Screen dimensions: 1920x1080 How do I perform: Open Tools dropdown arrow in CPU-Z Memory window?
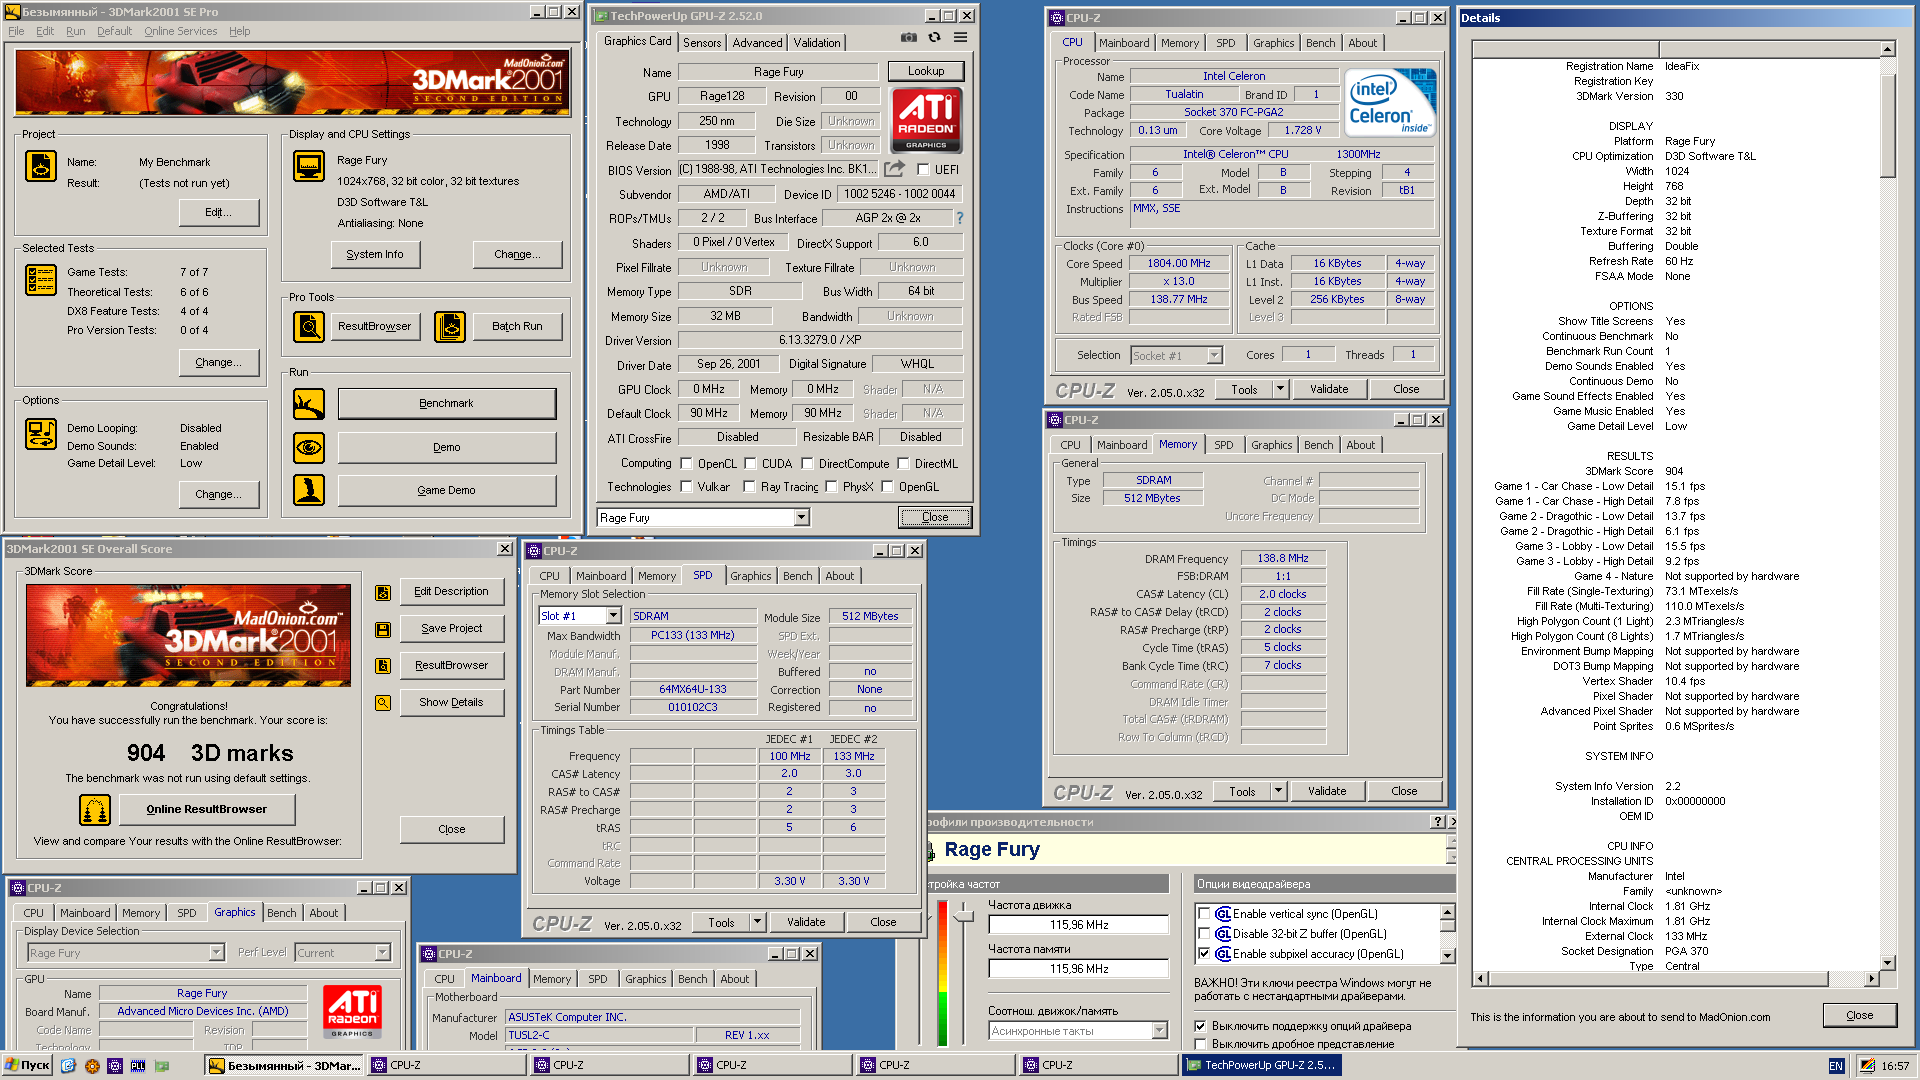pos(1278,791)
